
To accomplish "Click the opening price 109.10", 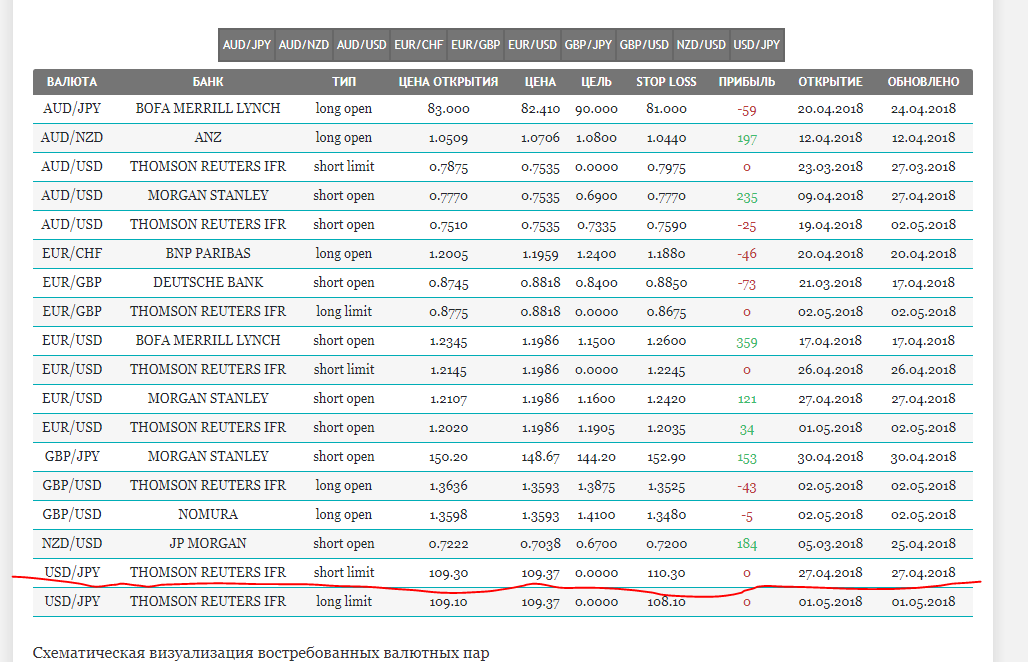I will click(448, 602).
